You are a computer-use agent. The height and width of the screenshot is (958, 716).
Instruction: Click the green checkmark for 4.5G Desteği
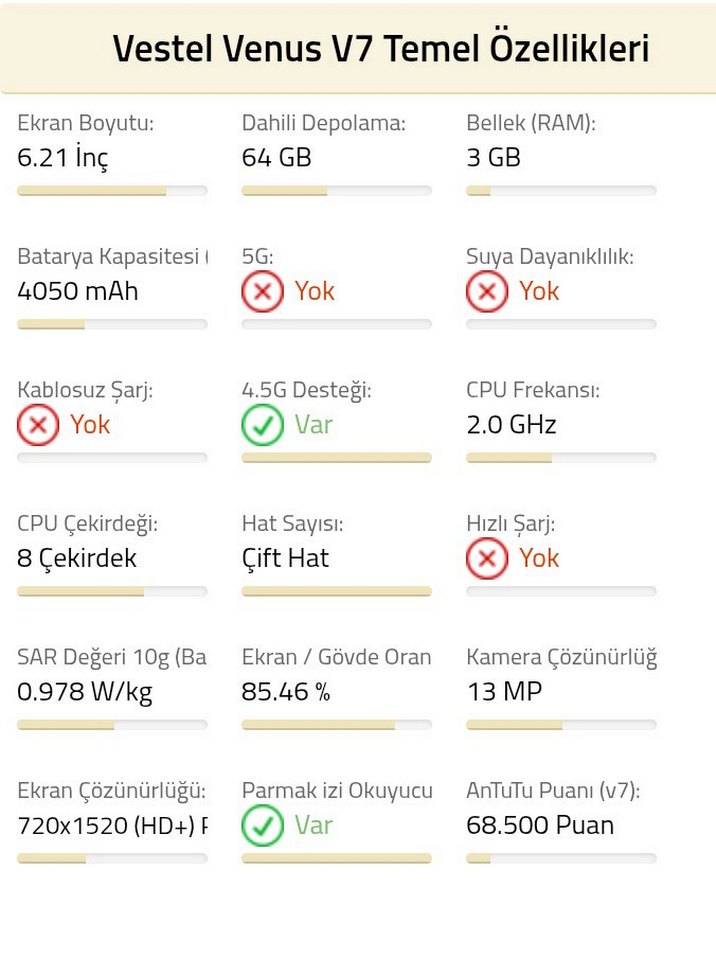coord(261,425)
